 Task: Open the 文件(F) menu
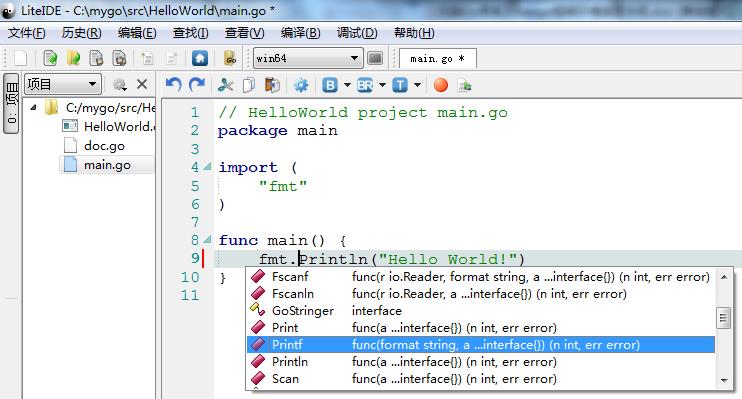click(26, 33)
